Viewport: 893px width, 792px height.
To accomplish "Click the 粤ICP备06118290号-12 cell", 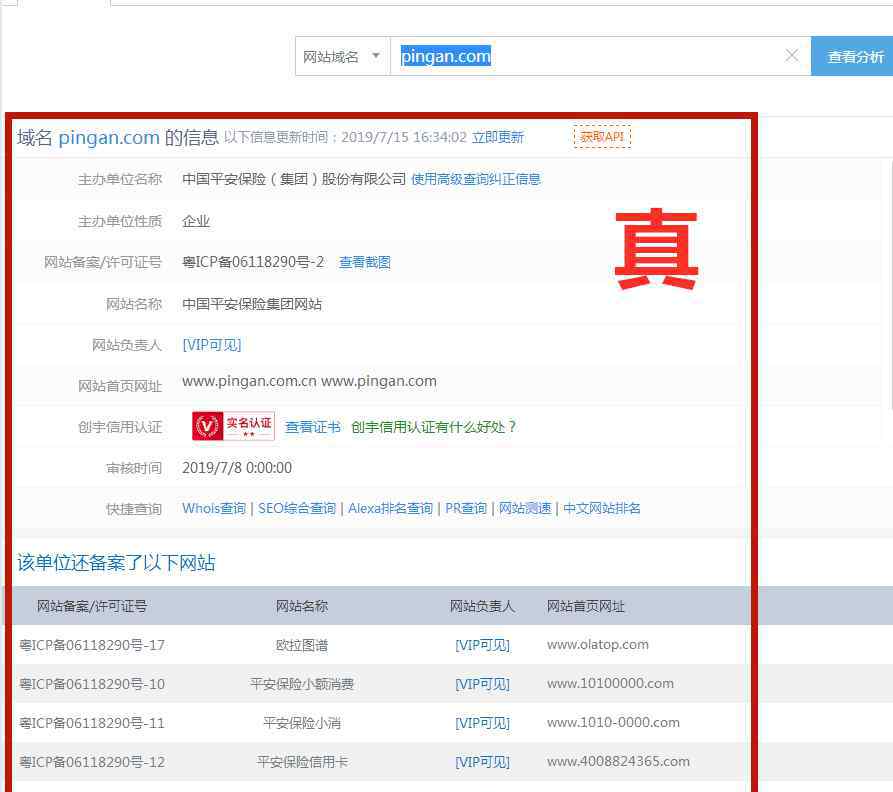I will coord(92,762).
